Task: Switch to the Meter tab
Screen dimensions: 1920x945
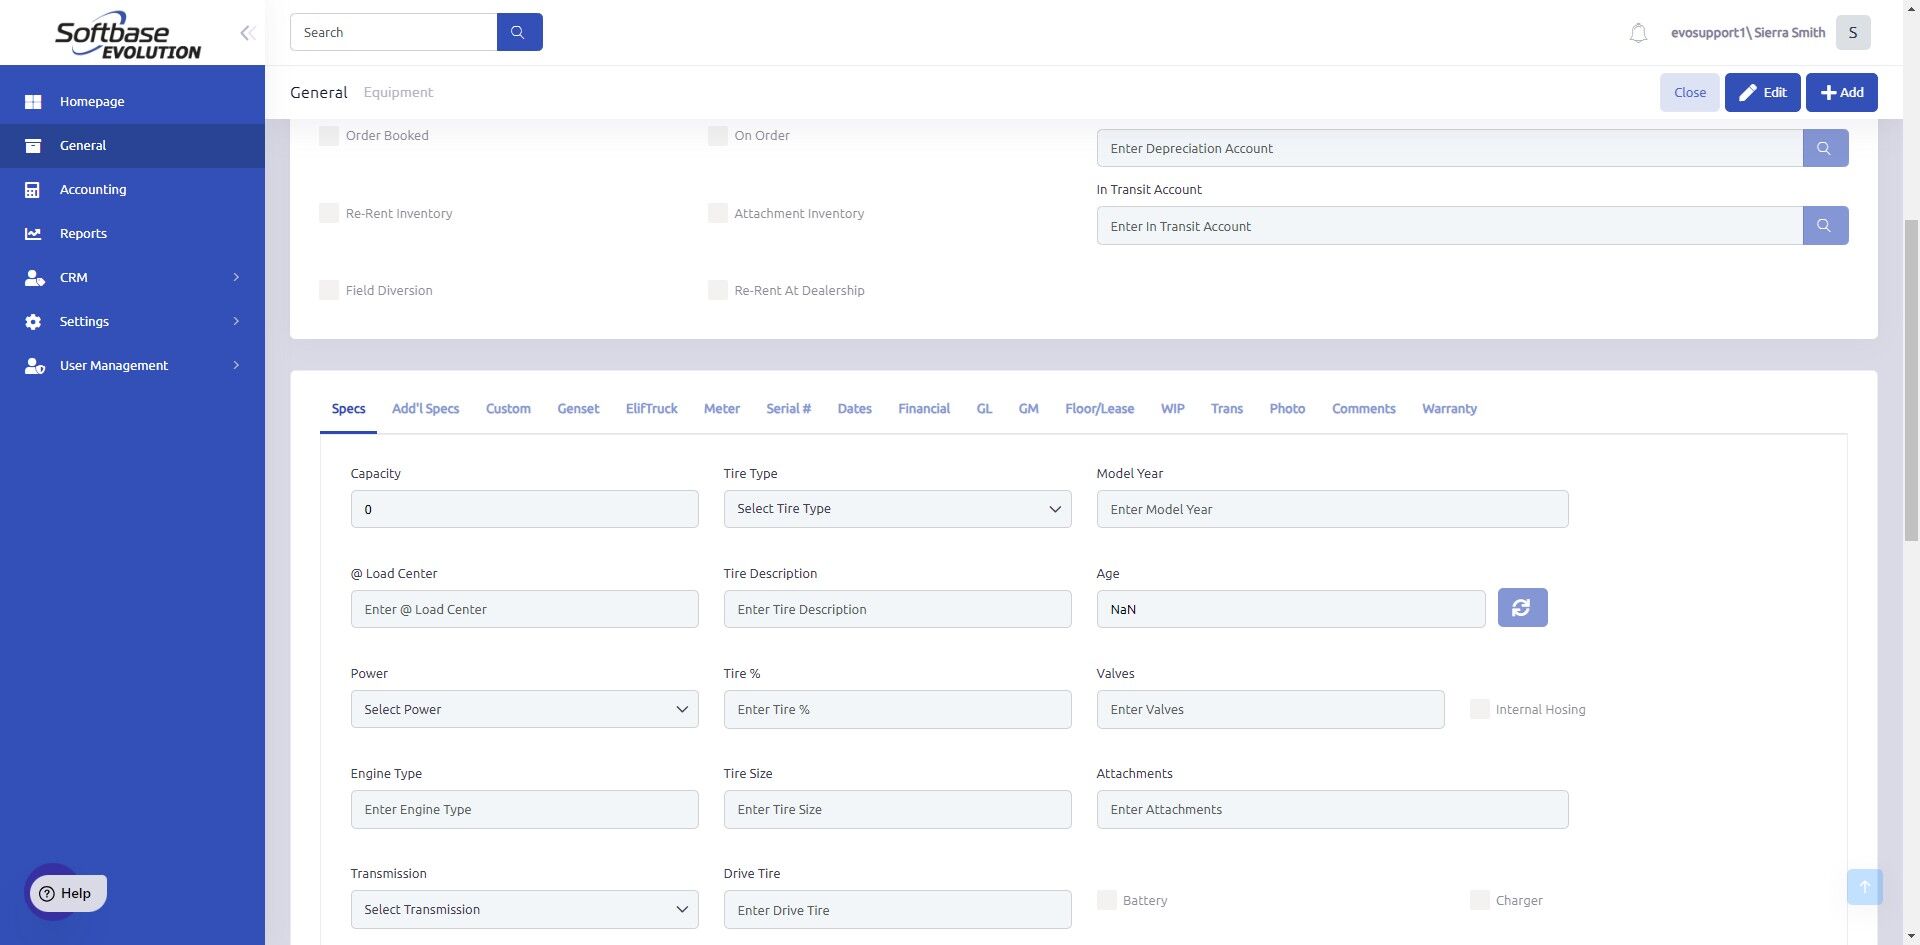Action: point(722,408)
